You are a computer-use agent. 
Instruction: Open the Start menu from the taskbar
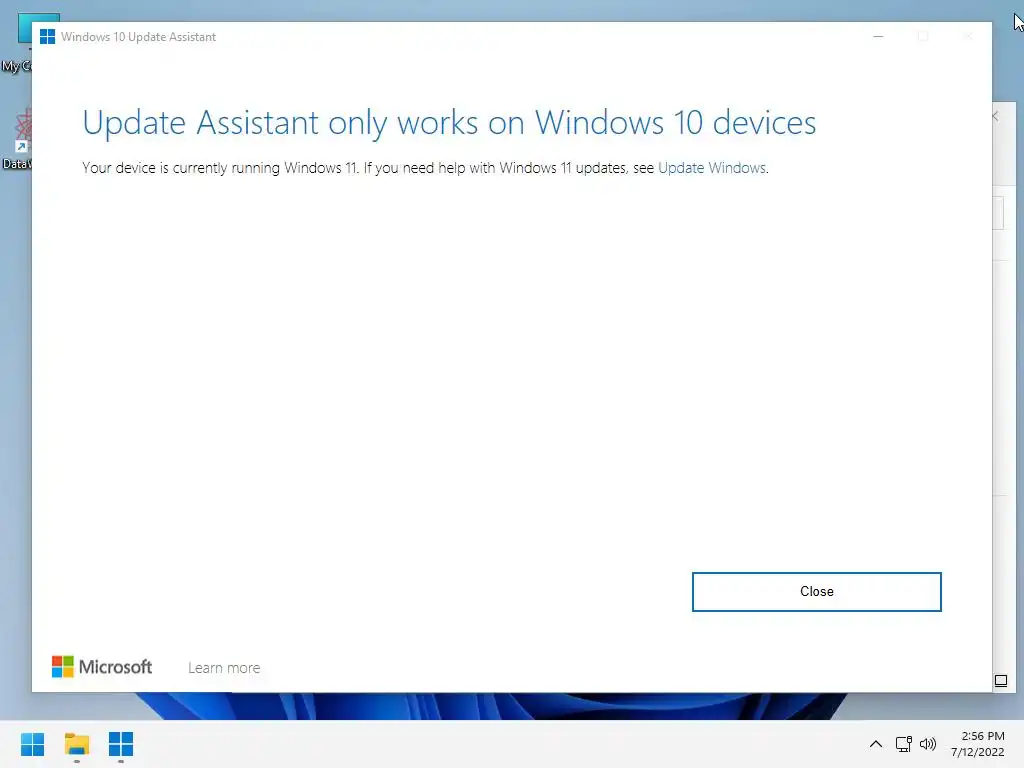click(32, 744)
